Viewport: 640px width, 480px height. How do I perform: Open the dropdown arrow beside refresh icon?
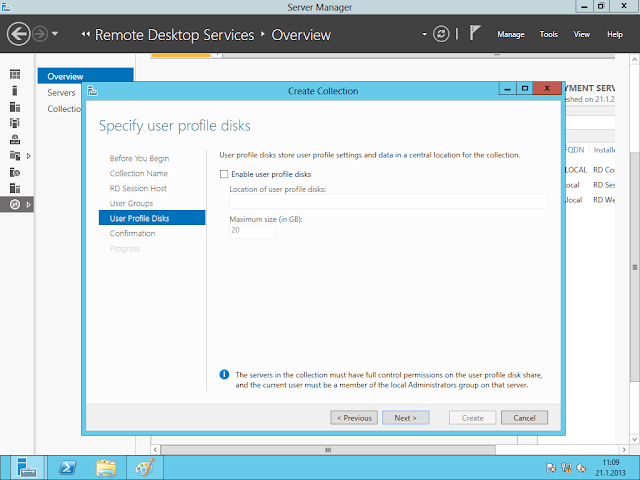point(425,34)
